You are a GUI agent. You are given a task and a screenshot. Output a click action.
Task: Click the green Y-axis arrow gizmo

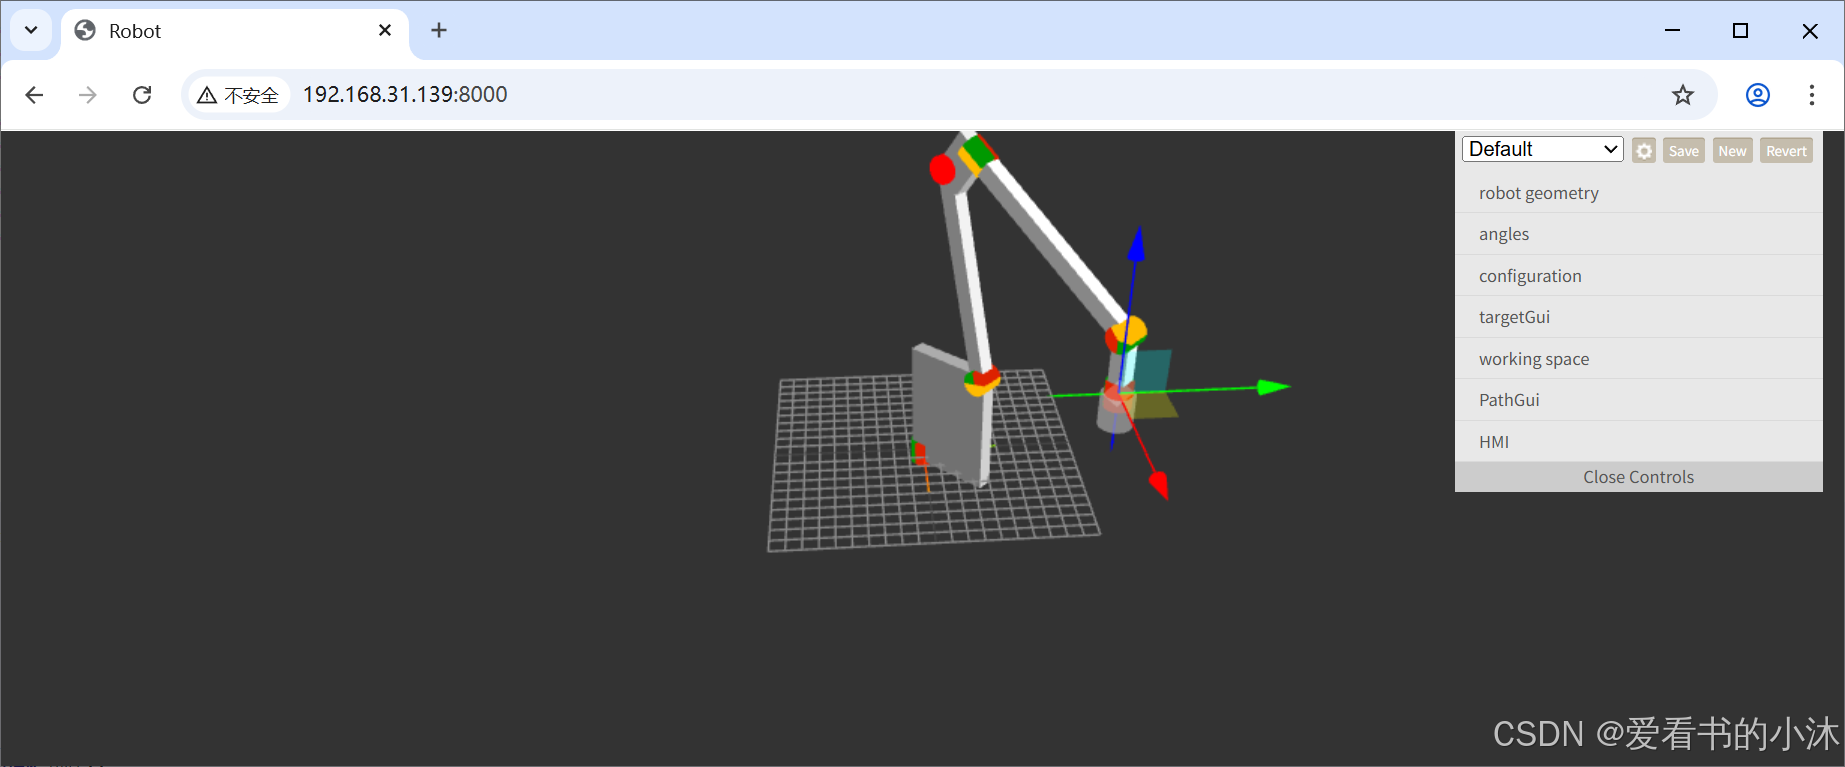point(1272,387)
